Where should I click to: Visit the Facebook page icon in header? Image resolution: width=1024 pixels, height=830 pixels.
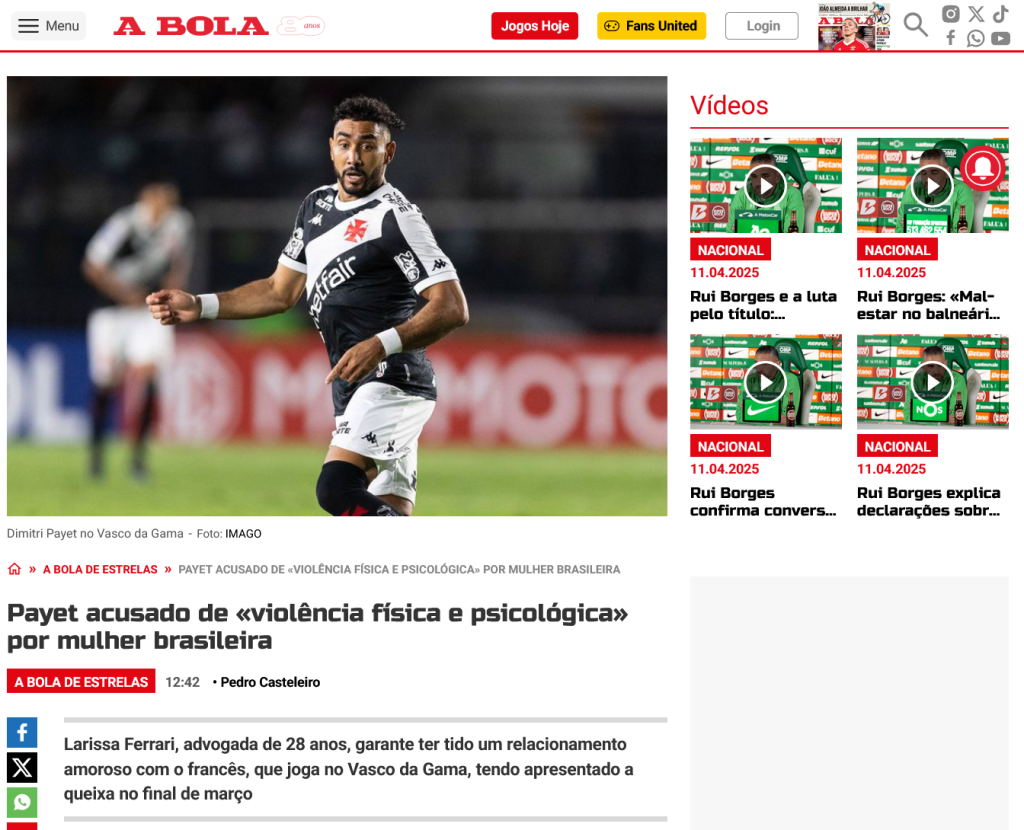951,38
